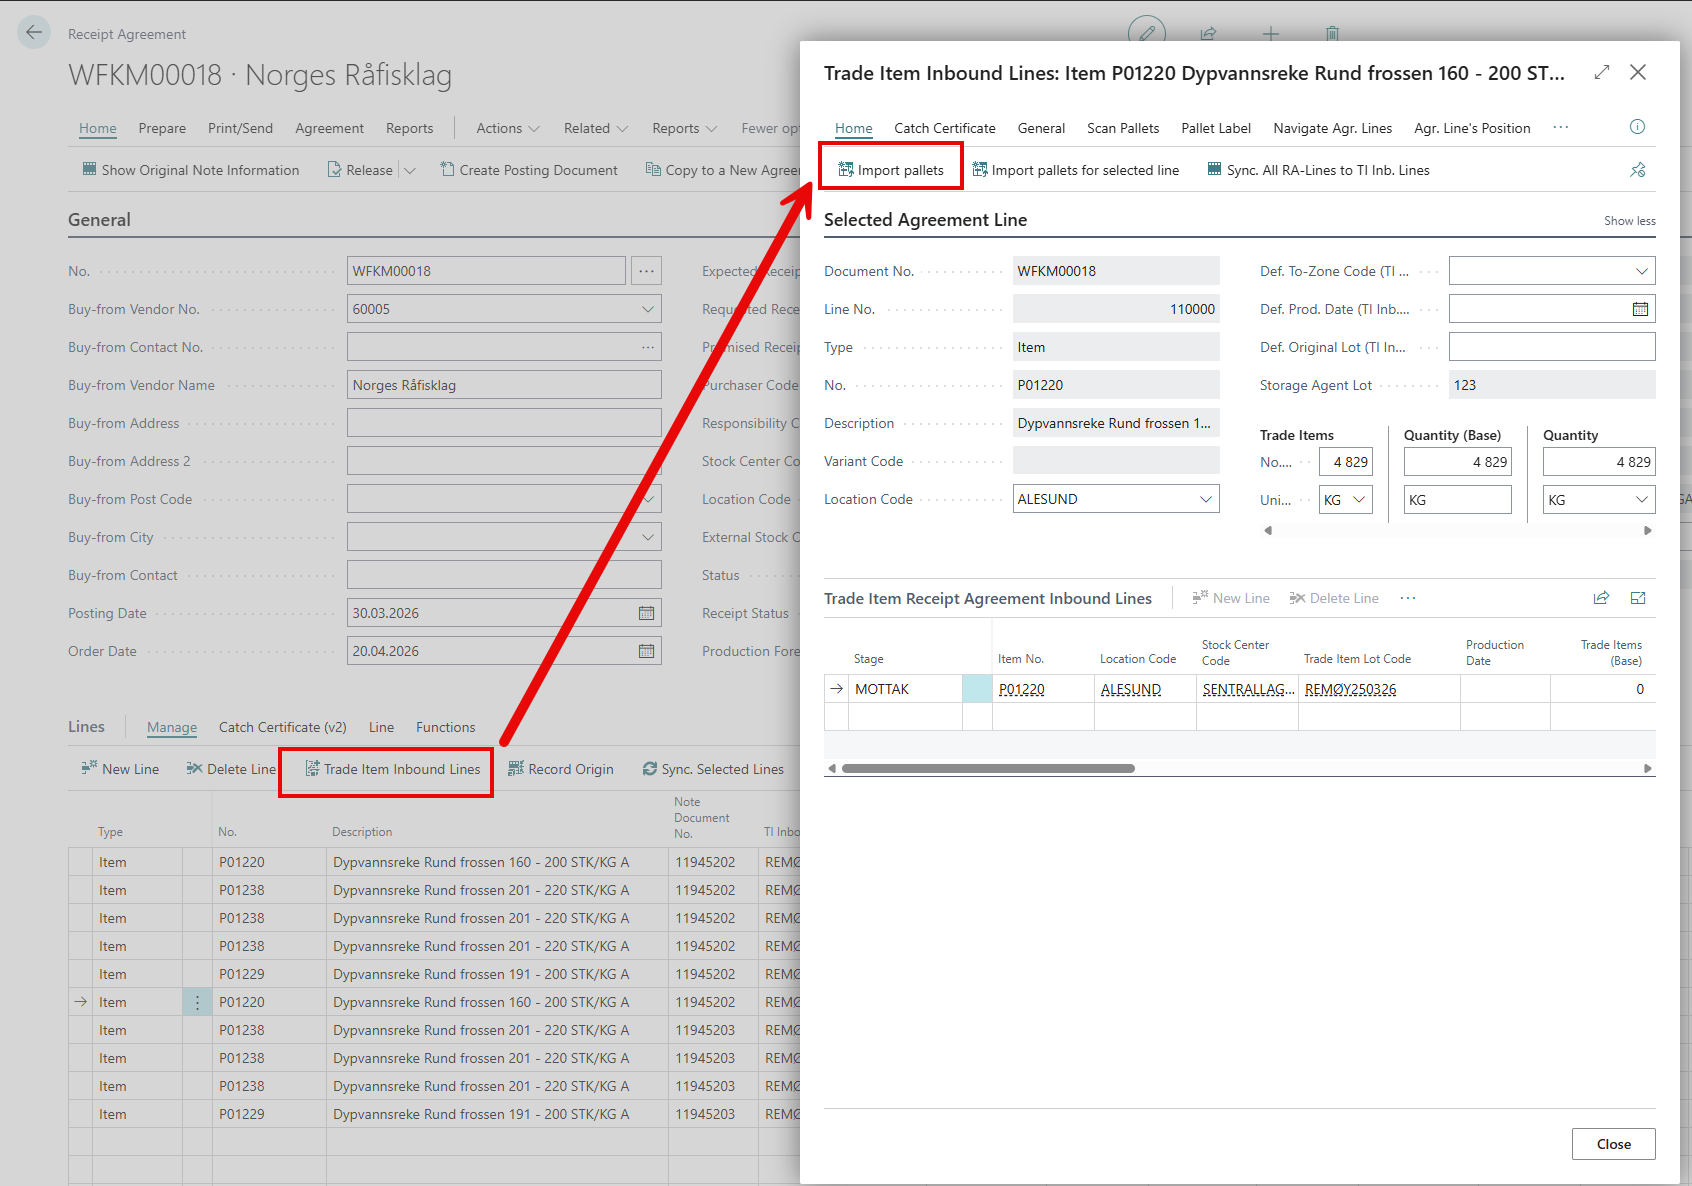
Task: Open the Def. To-Zone Code dropdown
Action: [x=1641, y=271]
